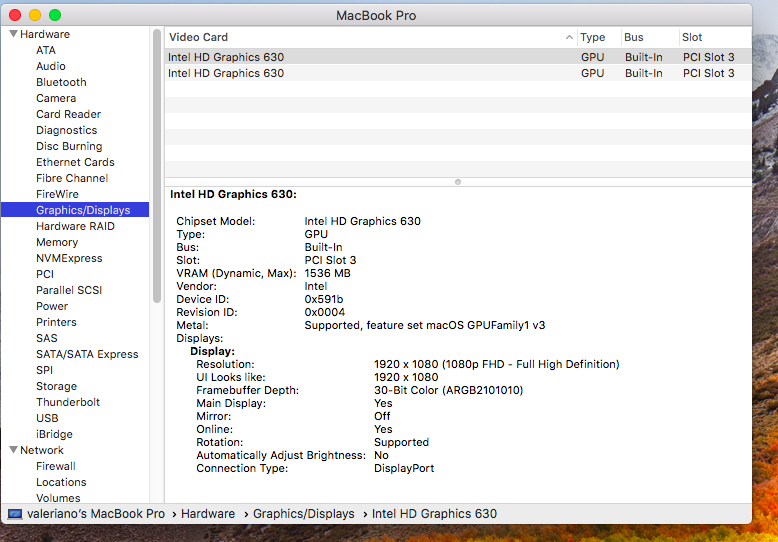
Task: Select SAS in the sidebar
Action: click(x=47, y=338)
